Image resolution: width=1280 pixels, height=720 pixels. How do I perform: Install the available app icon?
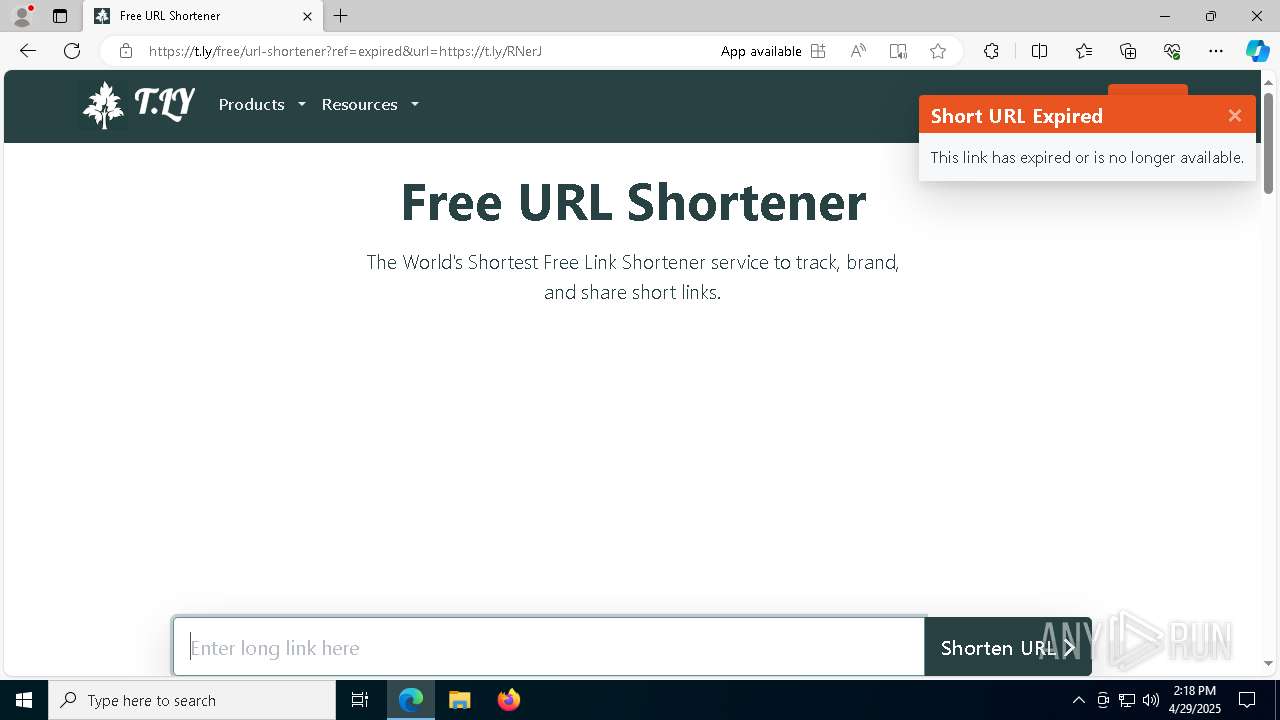pos(818,51)
